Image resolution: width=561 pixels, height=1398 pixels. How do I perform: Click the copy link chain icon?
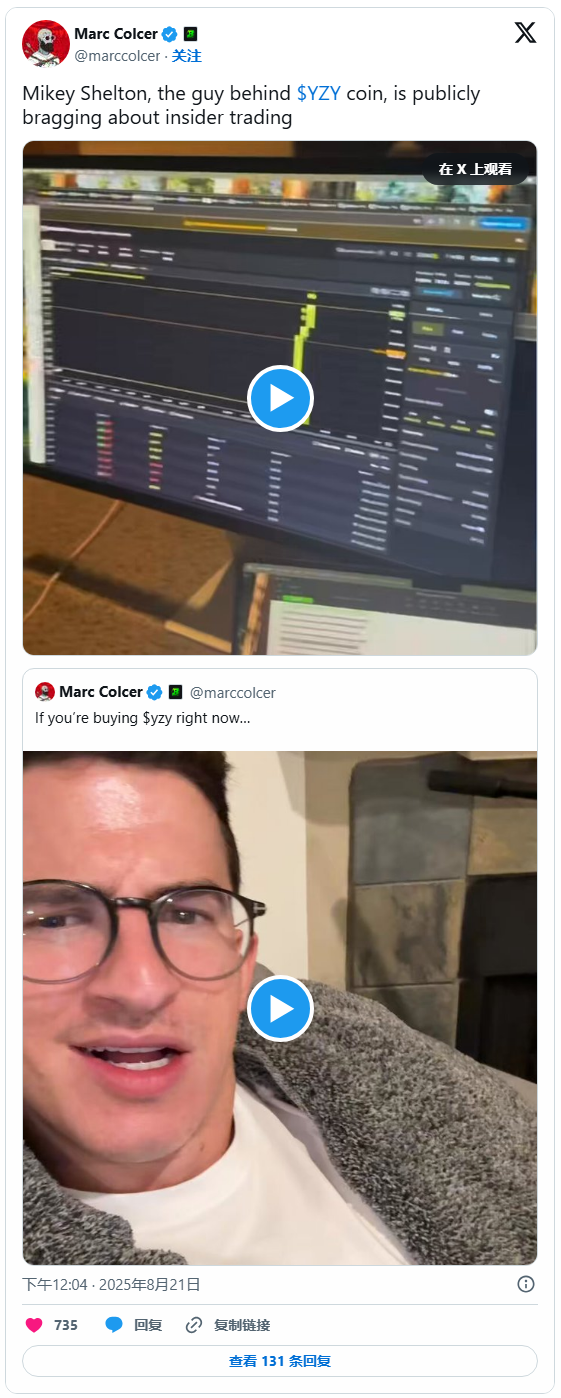194,1325
